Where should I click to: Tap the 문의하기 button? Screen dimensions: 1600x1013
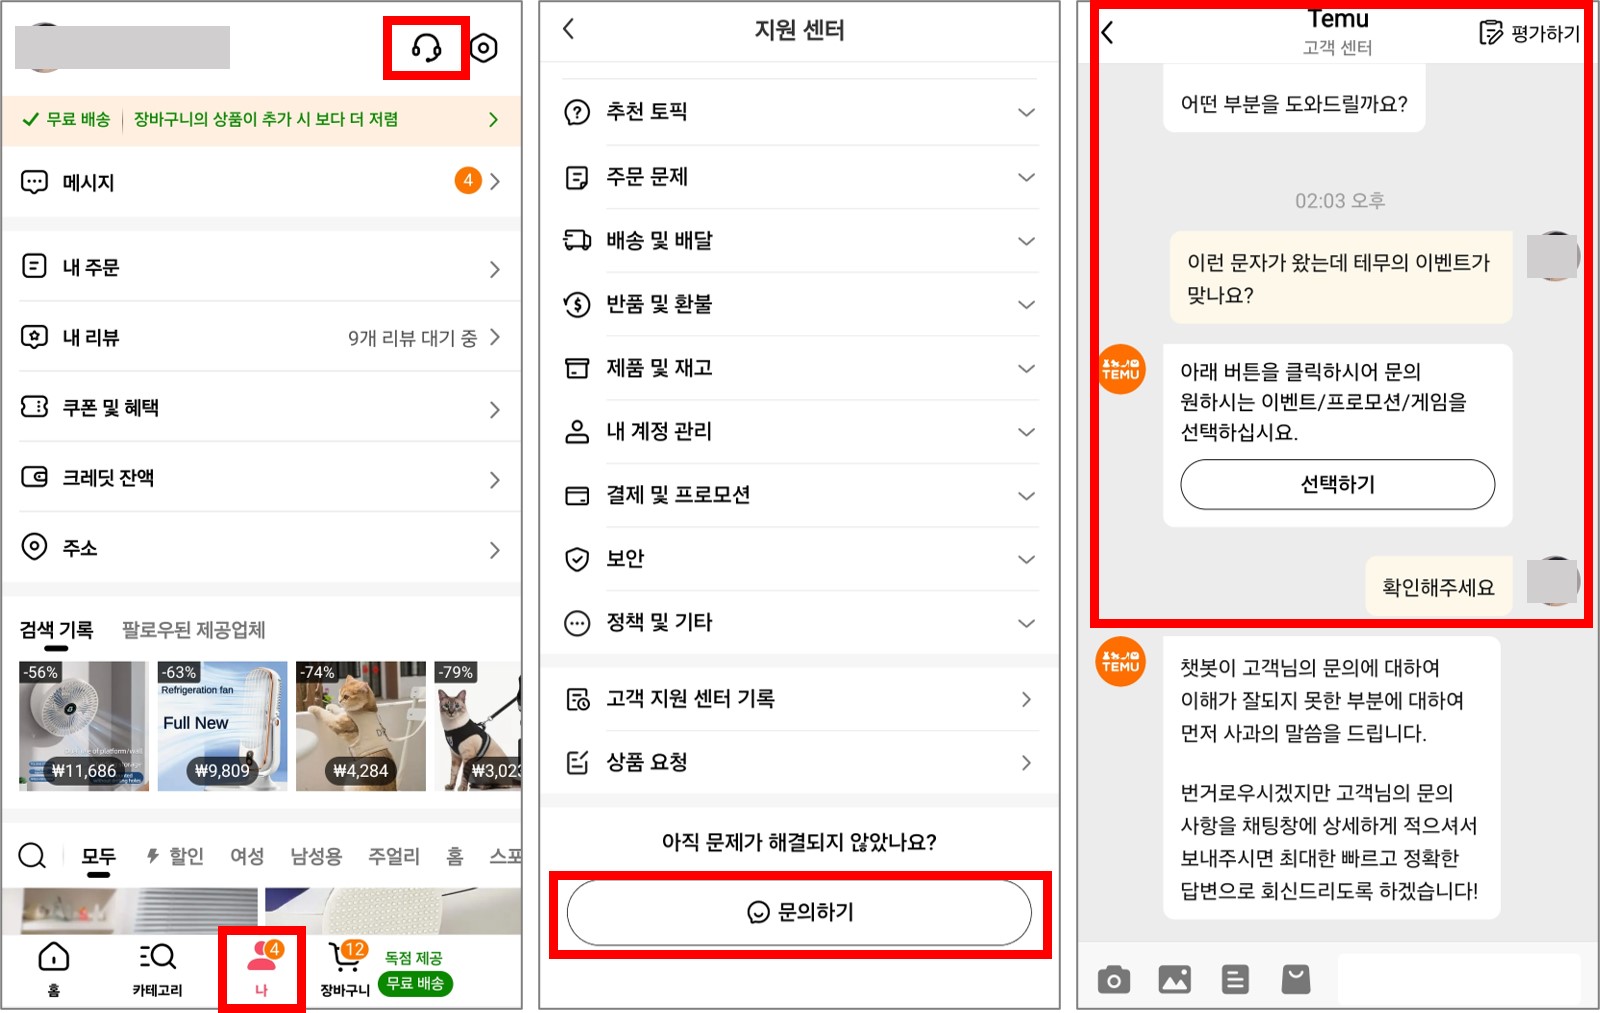tap(799, 912)
